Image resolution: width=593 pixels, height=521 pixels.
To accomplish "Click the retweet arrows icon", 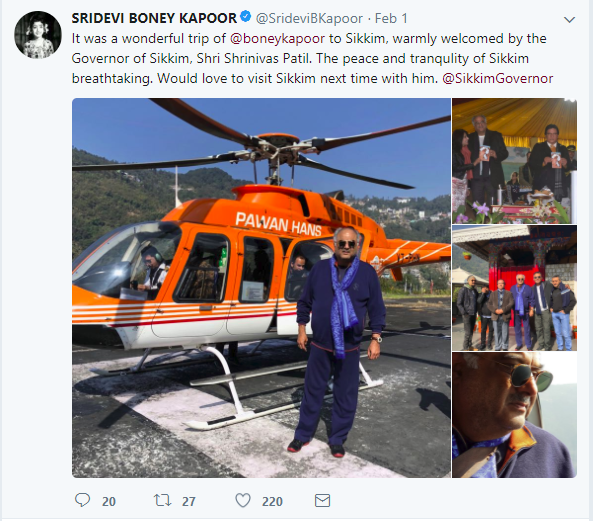I will pyautogui.click(x=162, y=501).
